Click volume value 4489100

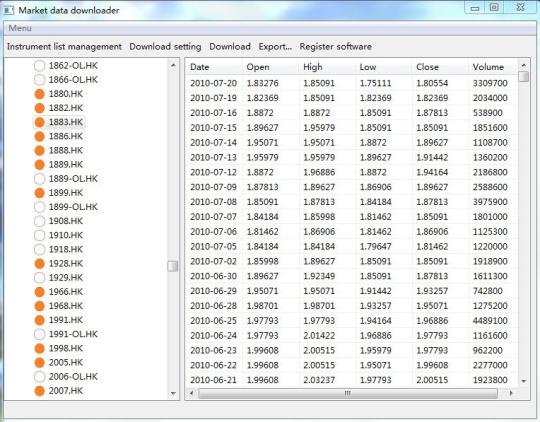tap(490, 320)
